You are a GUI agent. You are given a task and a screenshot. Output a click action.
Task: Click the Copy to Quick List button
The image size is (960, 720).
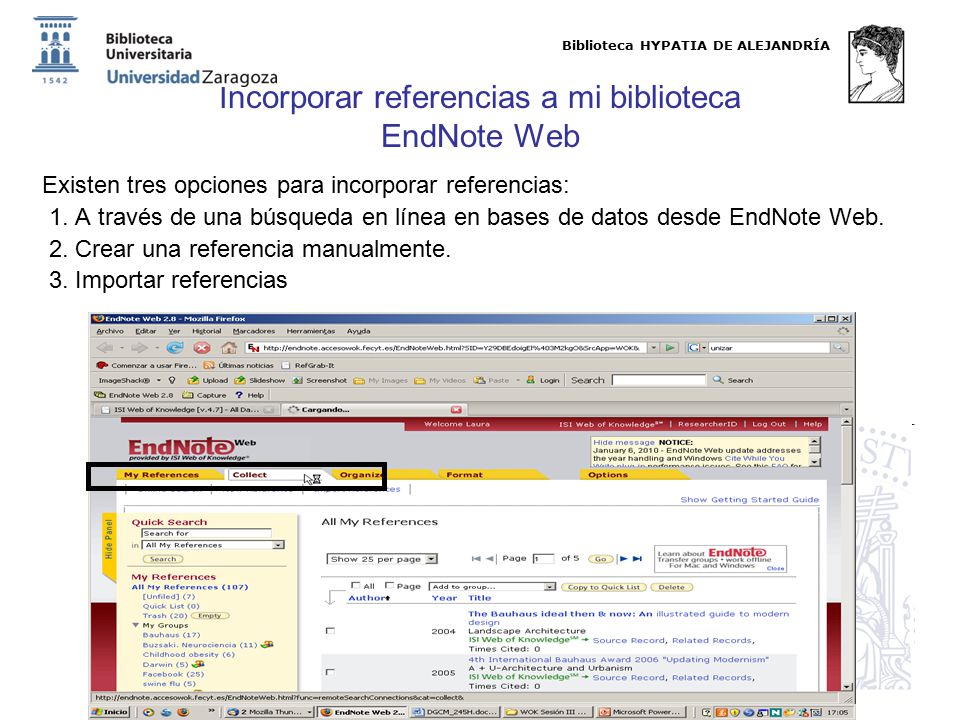coord(604,587)
